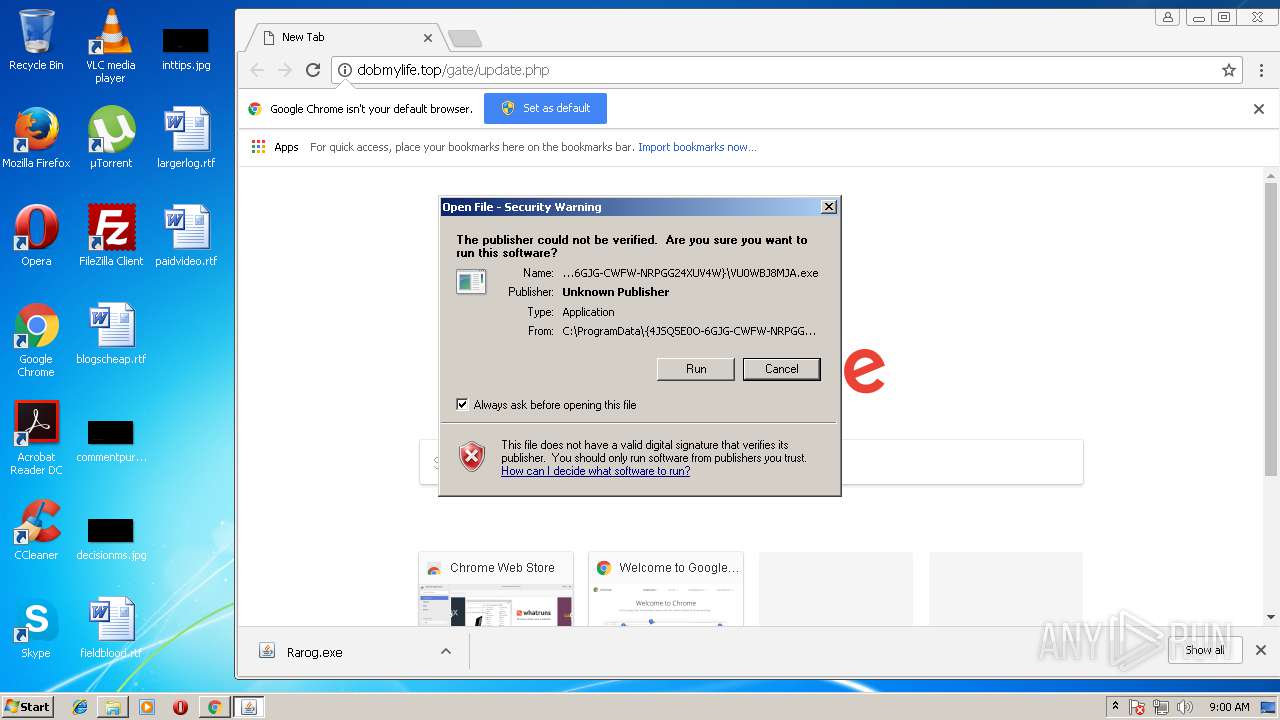Open Action Center flag tray icon

1137,707
